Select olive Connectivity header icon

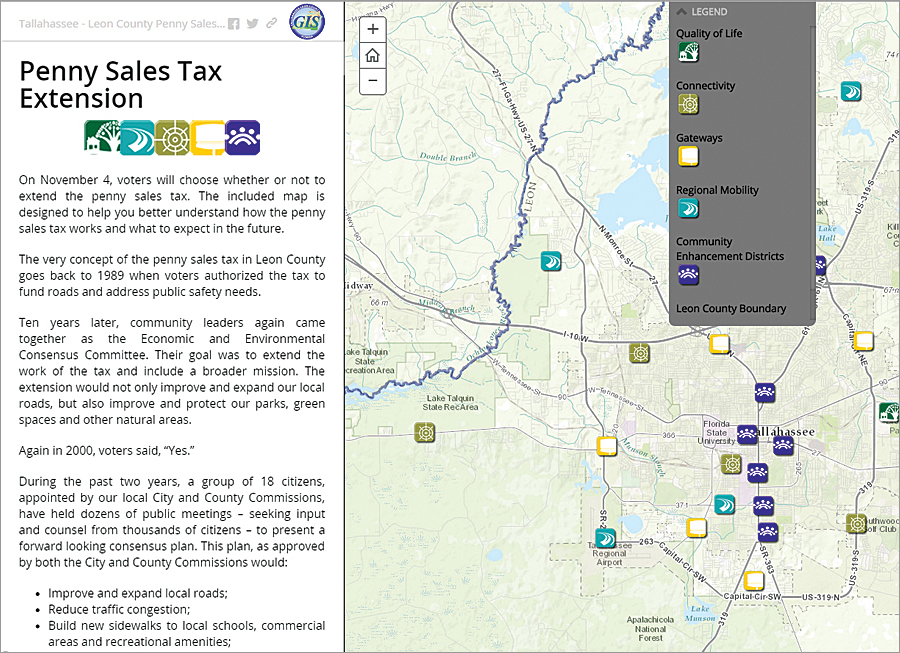click(172, 137)
